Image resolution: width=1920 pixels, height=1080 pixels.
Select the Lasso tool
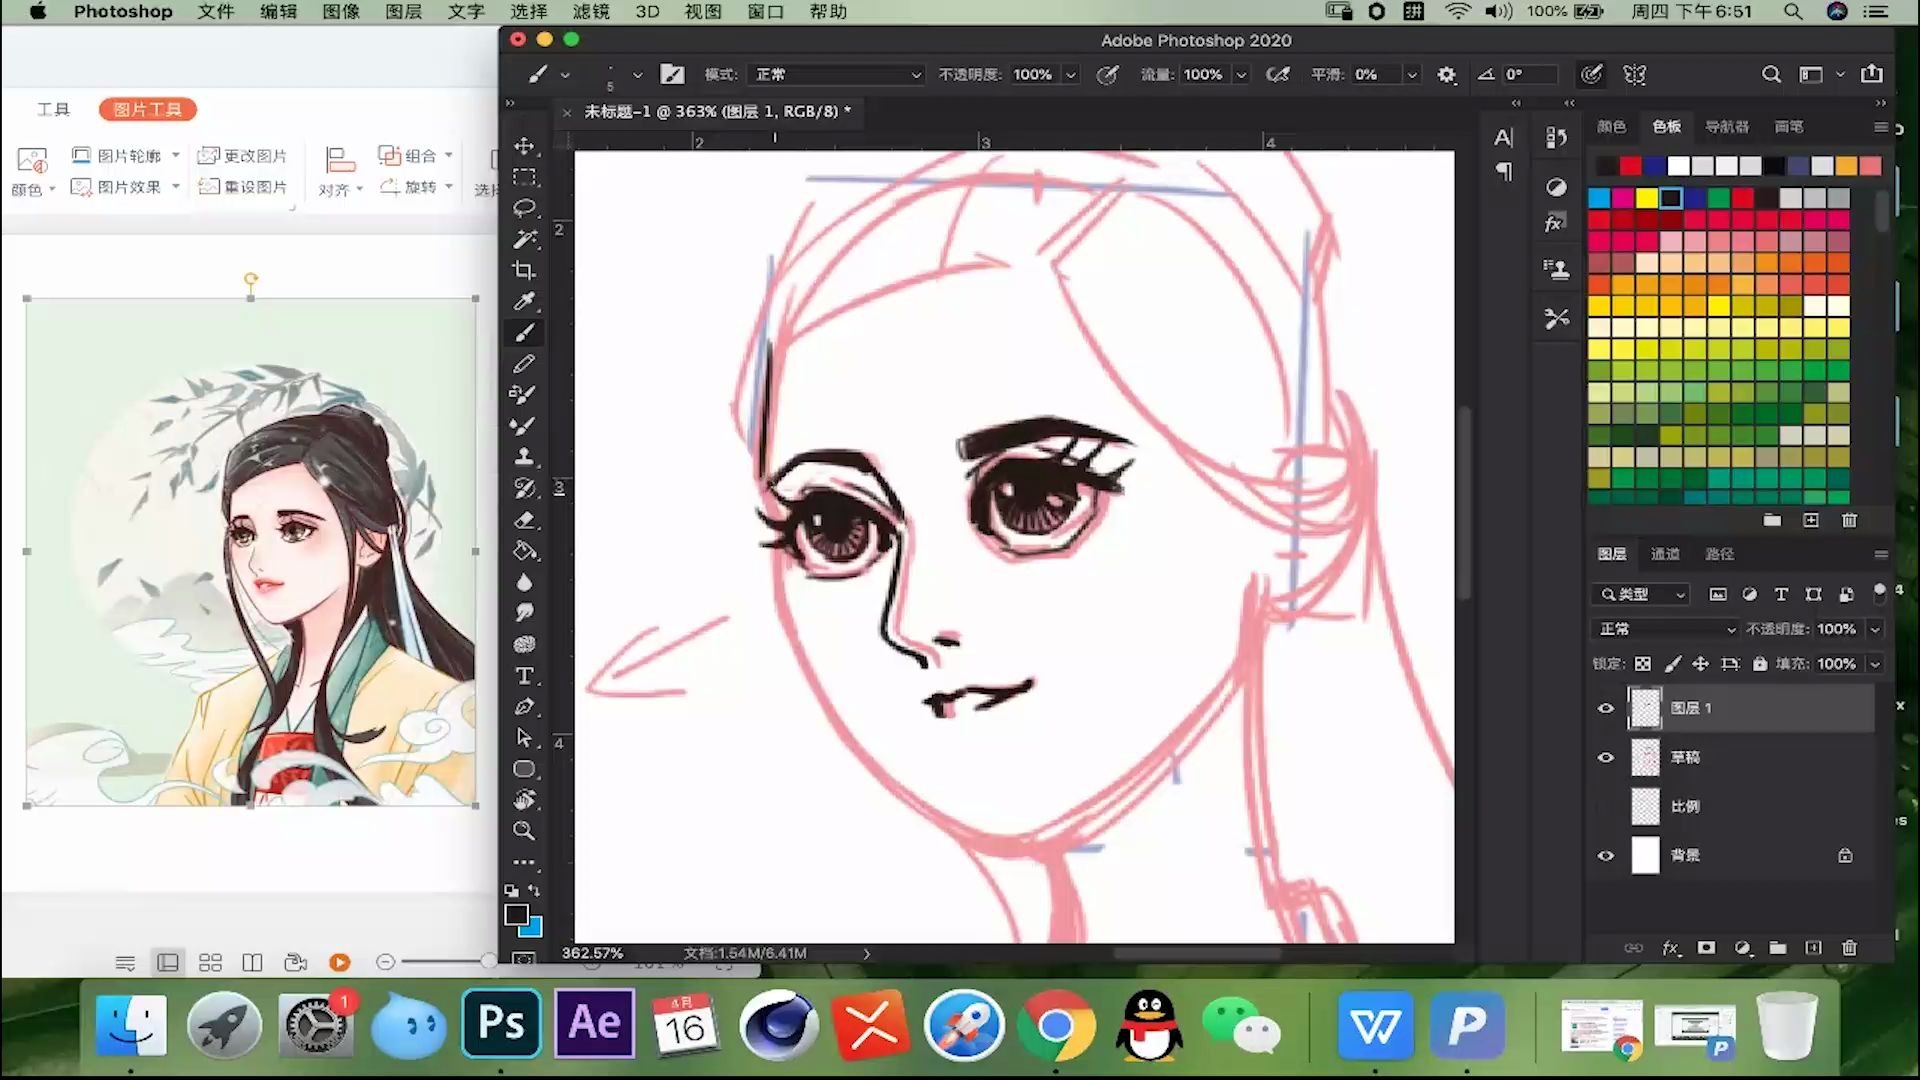pyautogui.click(x=524, y=208)
